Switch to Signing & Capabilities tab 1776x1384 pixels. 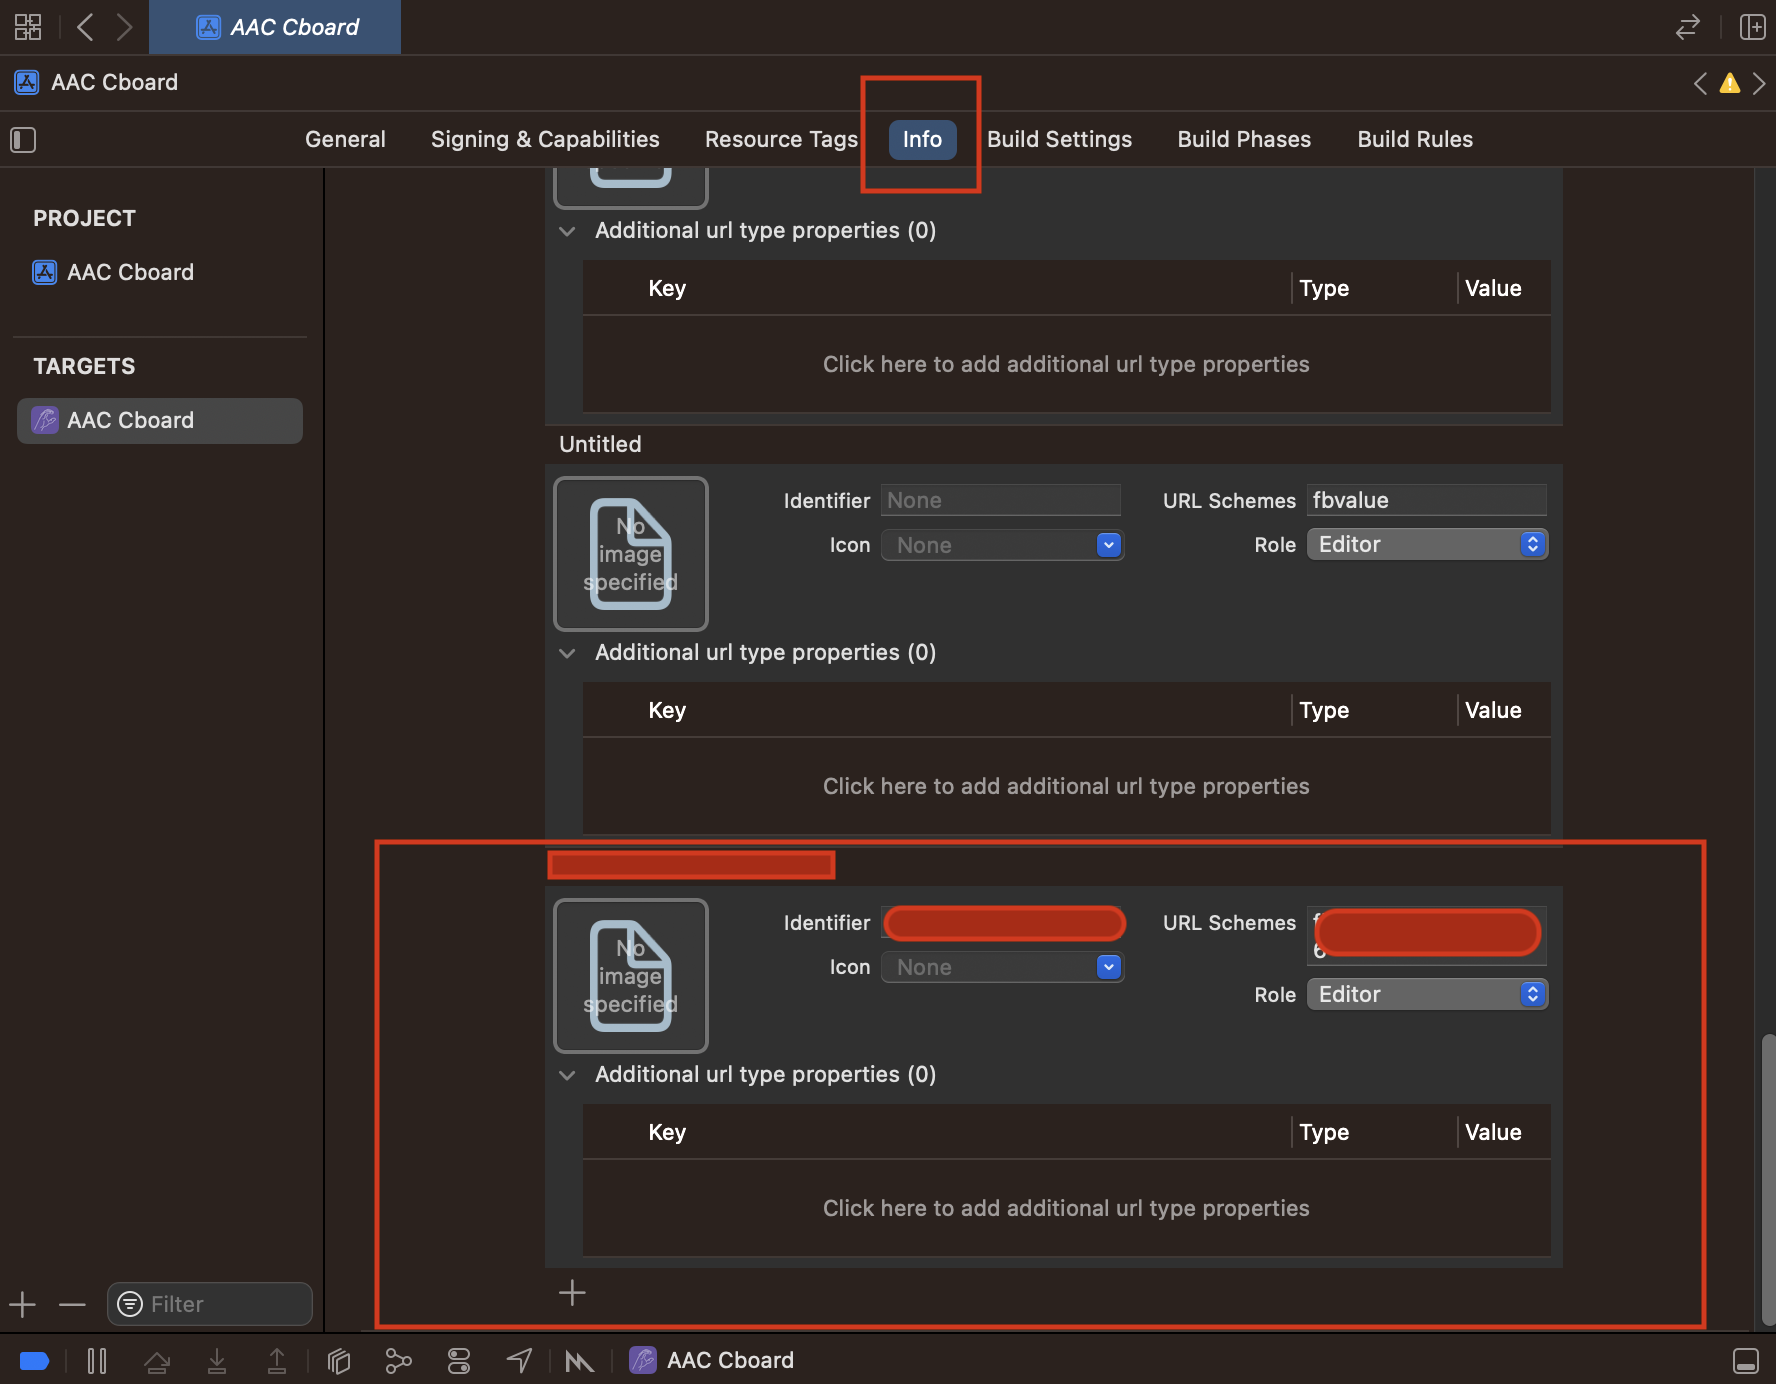click(x=545, y=139)
